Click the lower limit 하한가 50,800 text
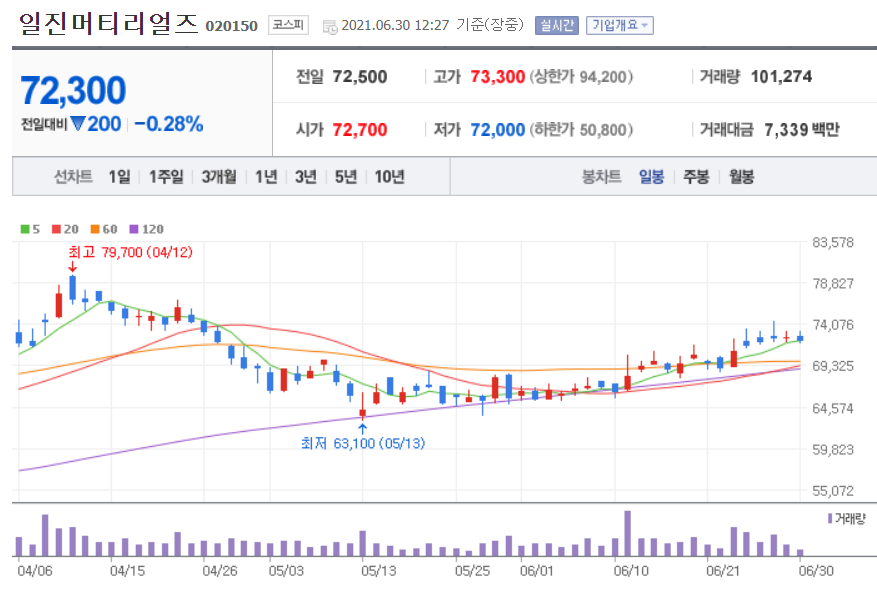Screen dimensions: 877x589 pos(581,130)
